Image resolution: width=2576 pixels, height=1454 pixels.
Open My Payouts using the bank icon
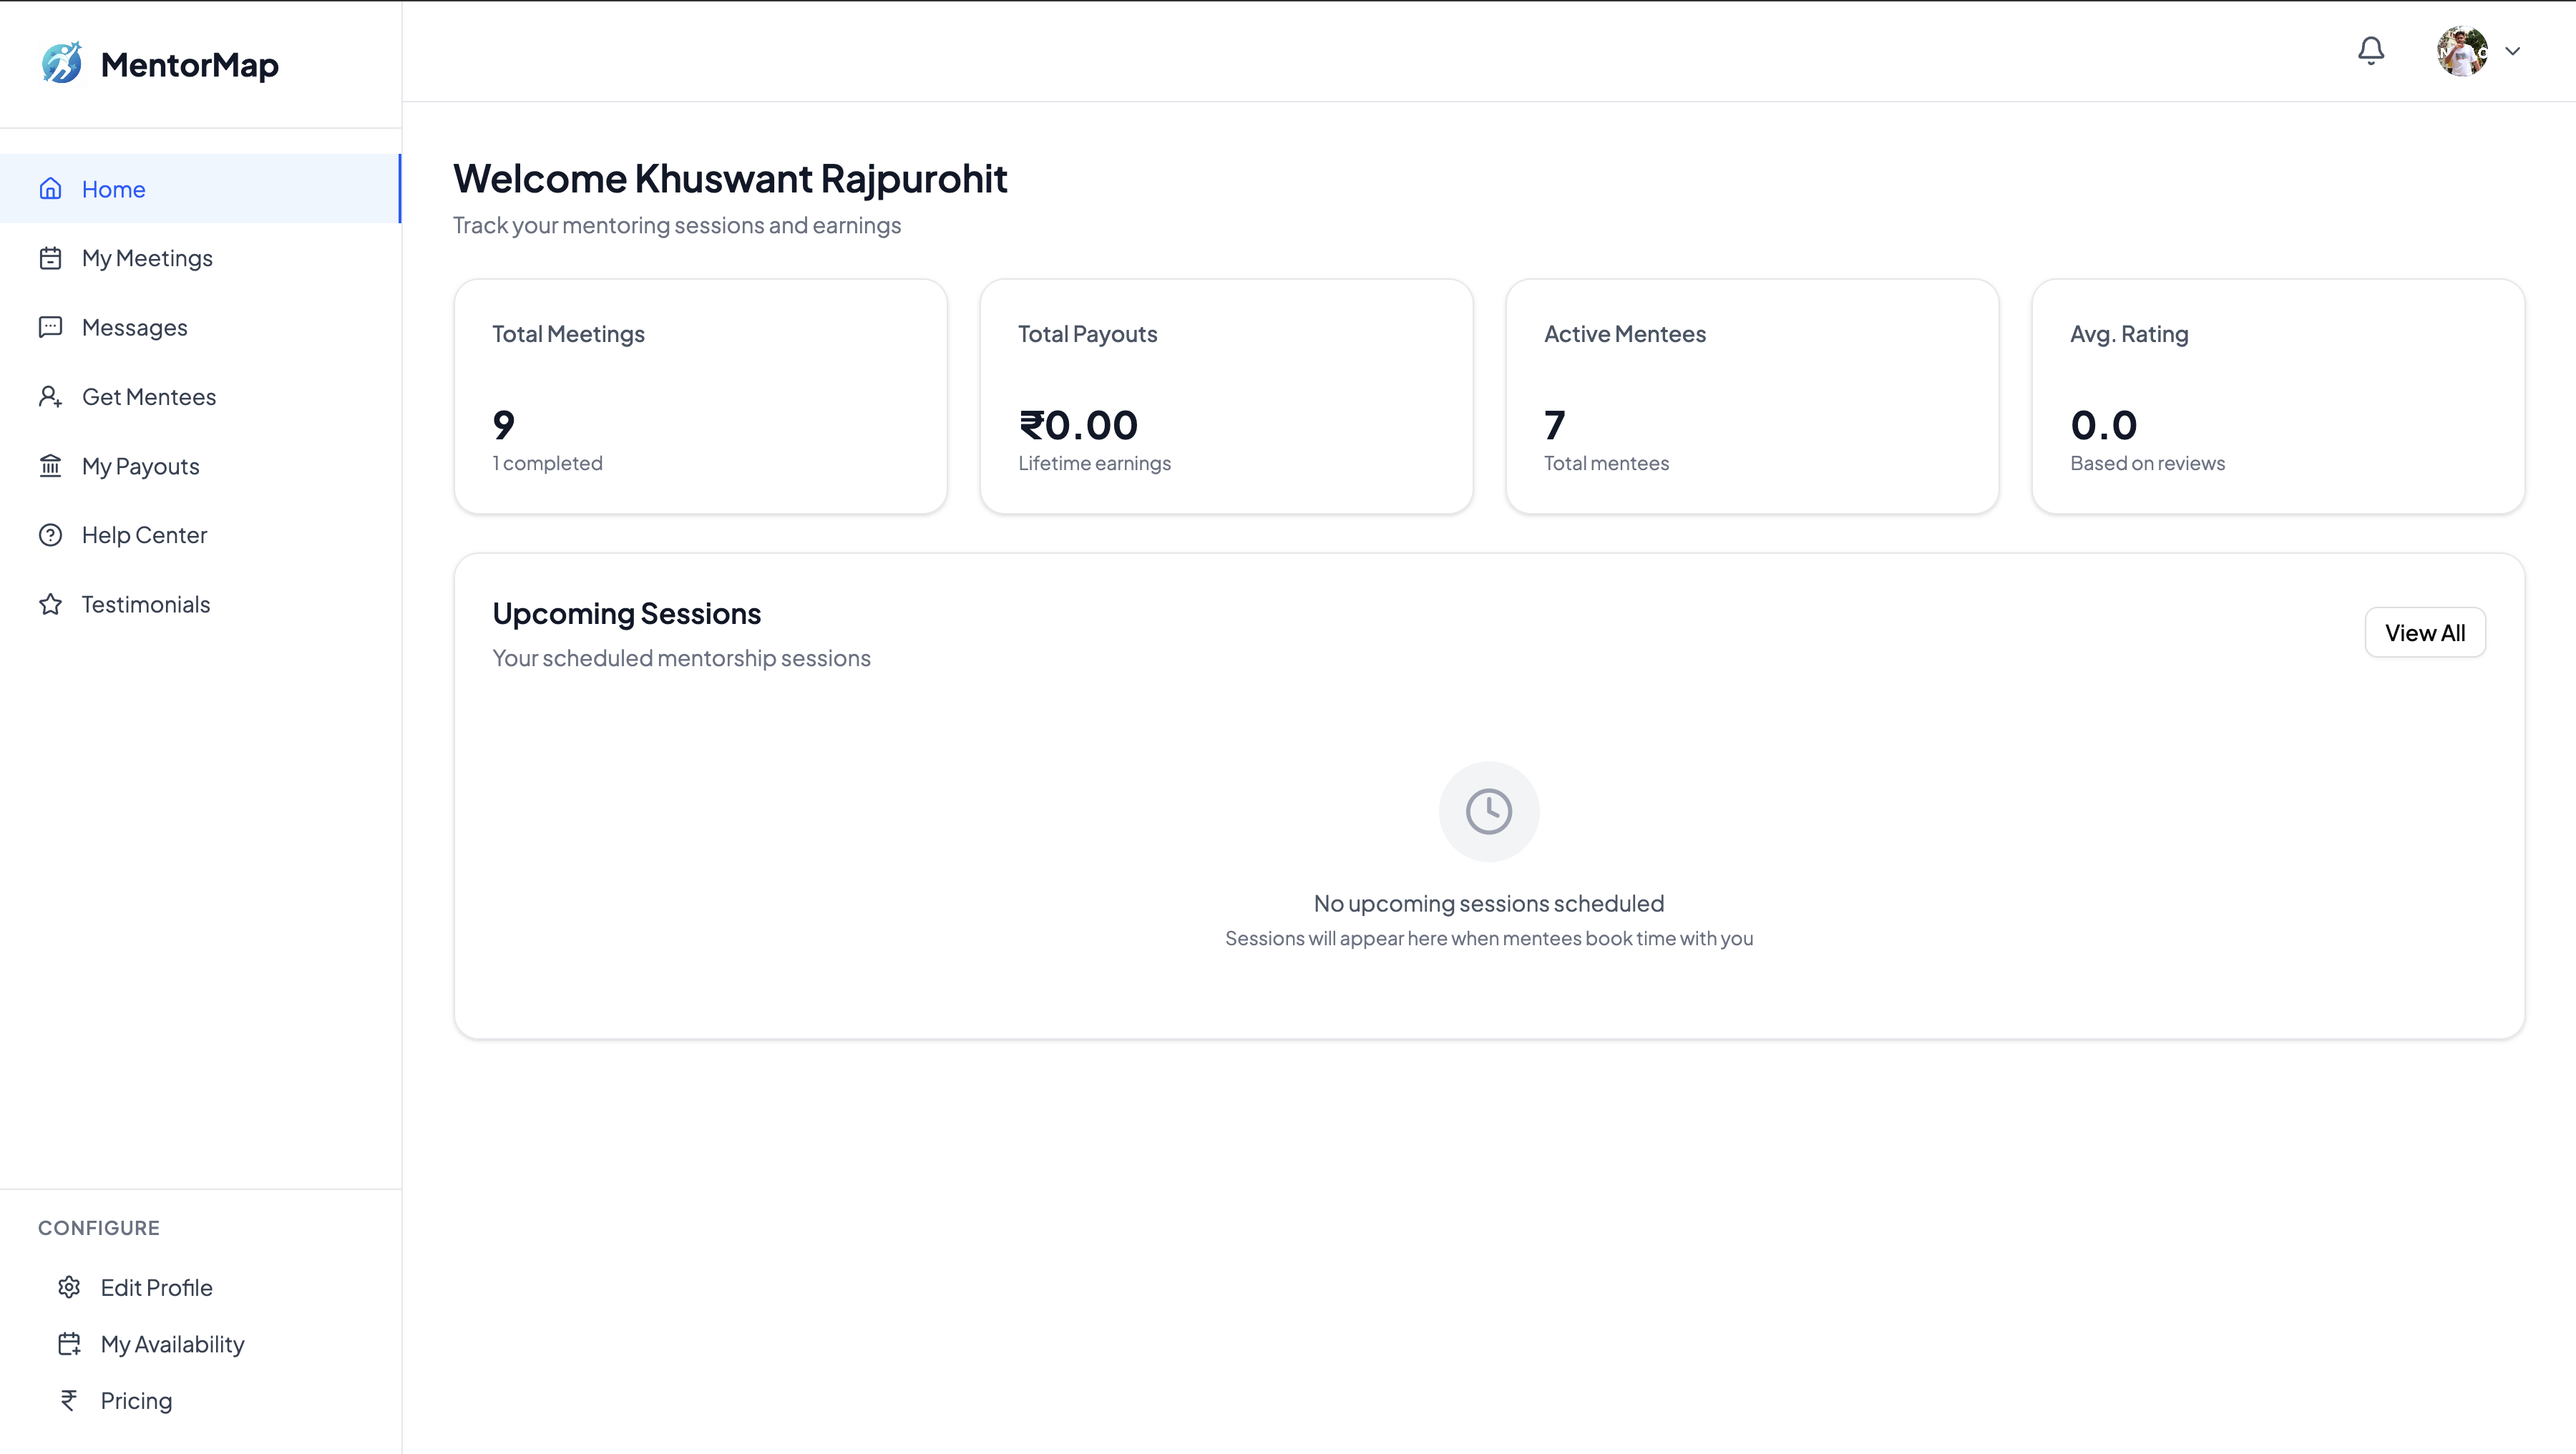pos(51,465)
